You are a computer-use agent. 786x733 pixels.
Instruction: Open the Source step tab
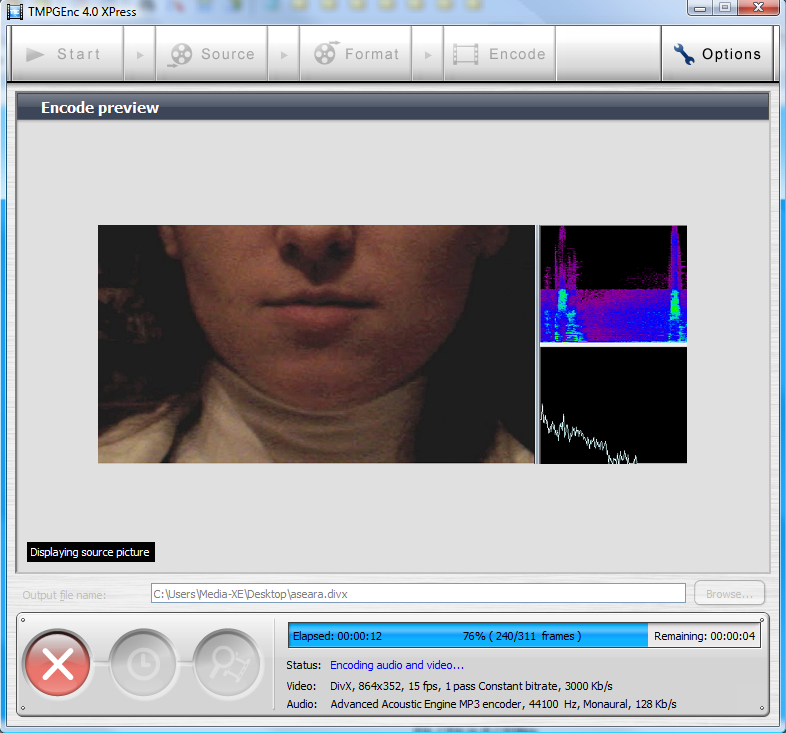212,54
